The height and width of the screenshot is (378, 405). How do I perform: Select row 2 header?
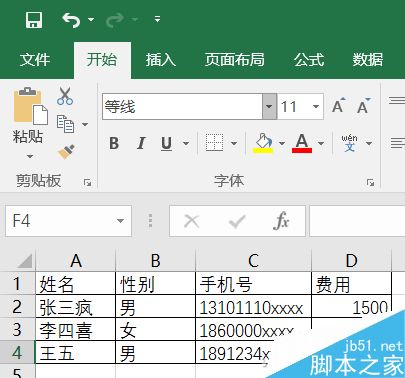(x=17, y=306)
